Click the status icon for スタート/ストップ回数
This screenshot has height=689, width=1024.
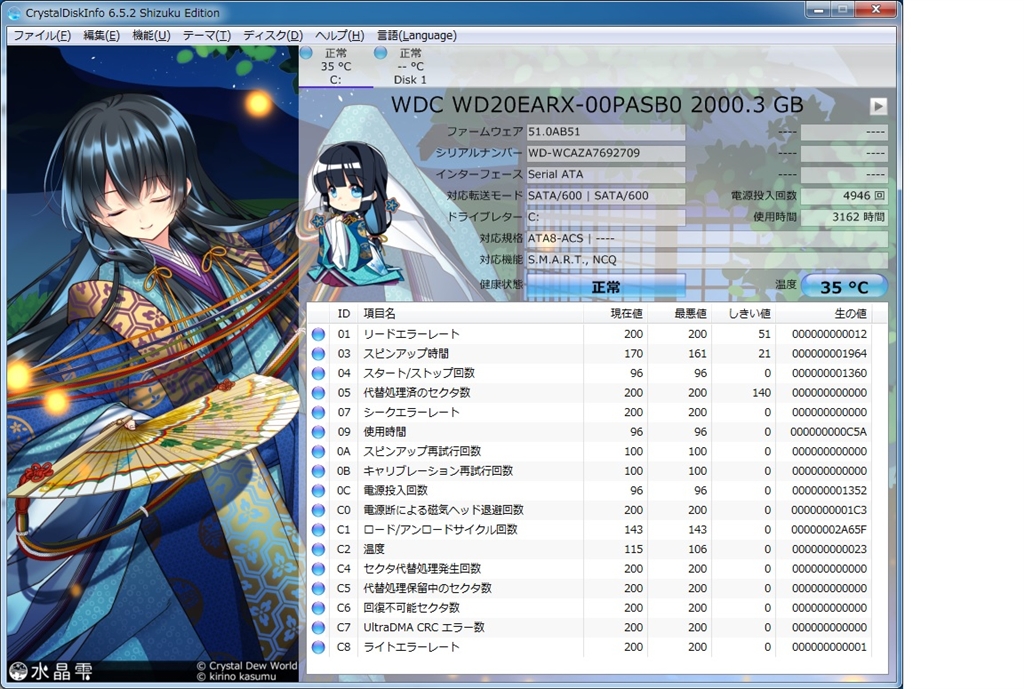[x=318, y=373]
